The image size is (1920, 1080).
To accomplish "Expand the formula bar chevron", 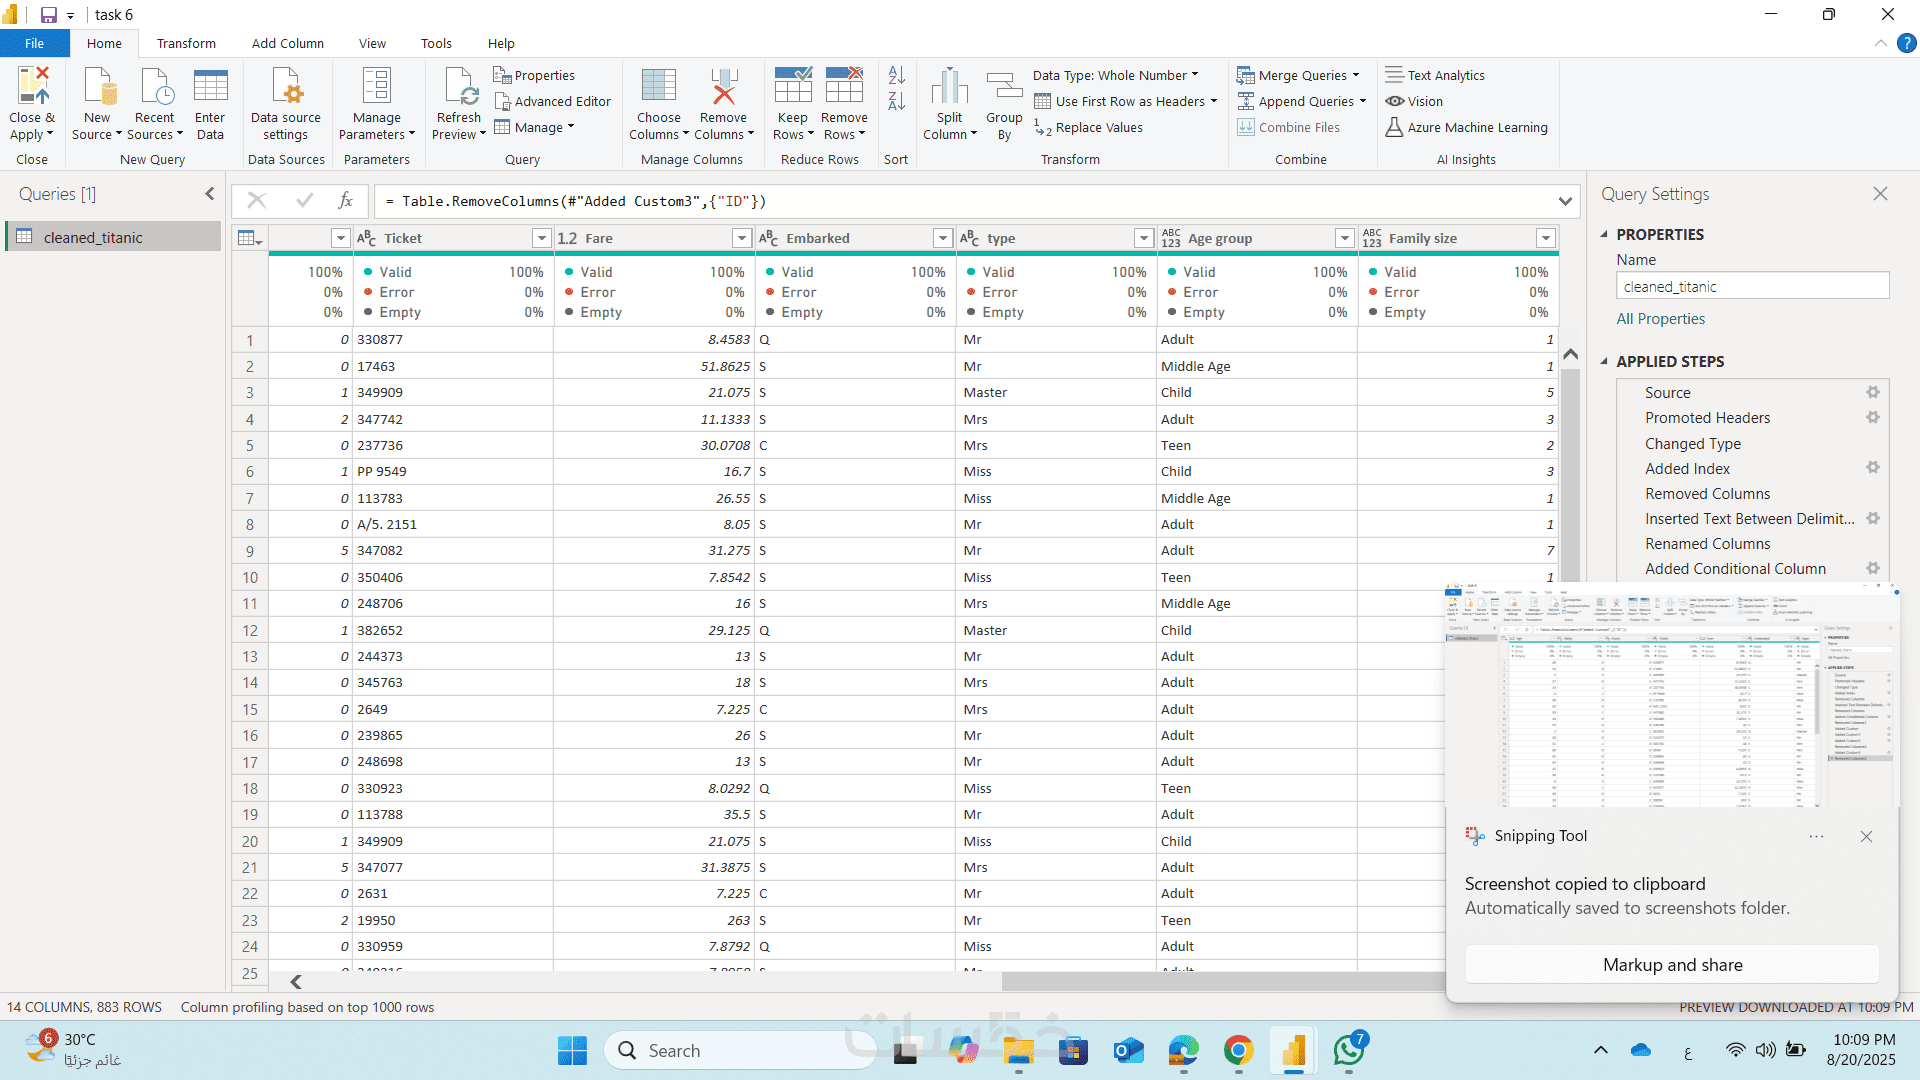I will (x=1565, y=201).
